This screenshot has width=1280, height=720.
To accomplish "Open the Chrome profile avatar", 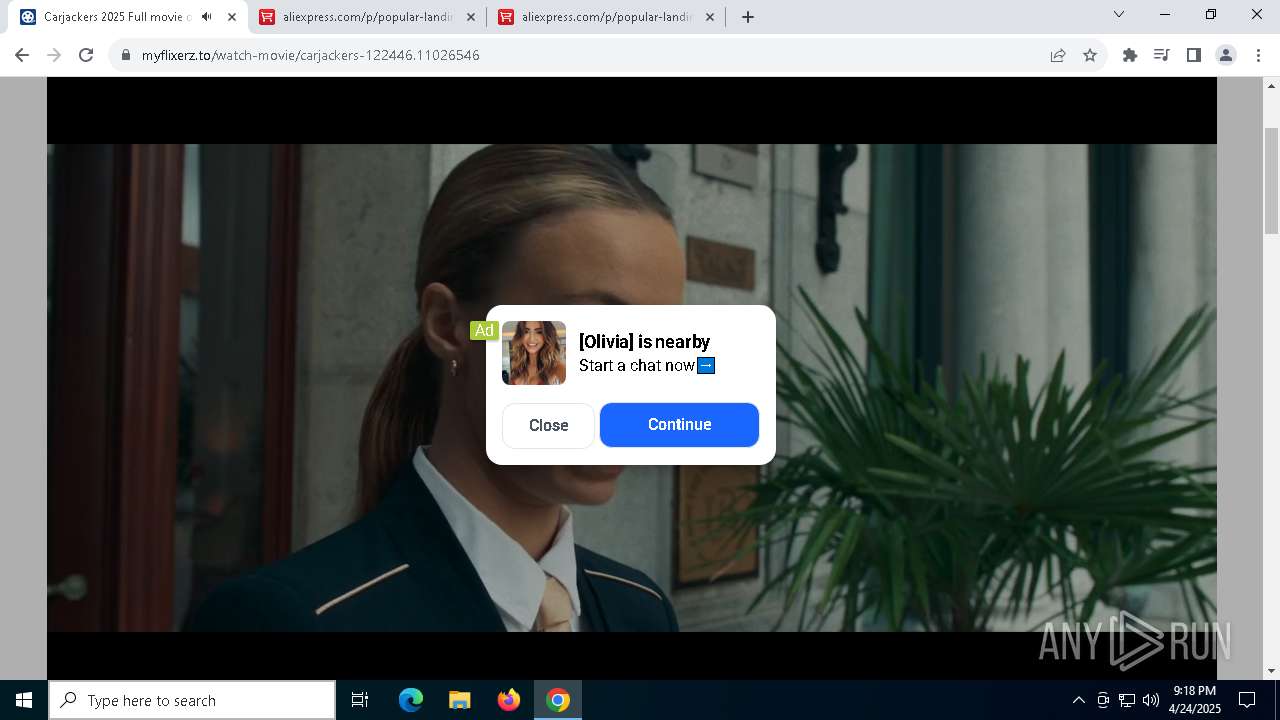I will click(x=1225, y=55).
